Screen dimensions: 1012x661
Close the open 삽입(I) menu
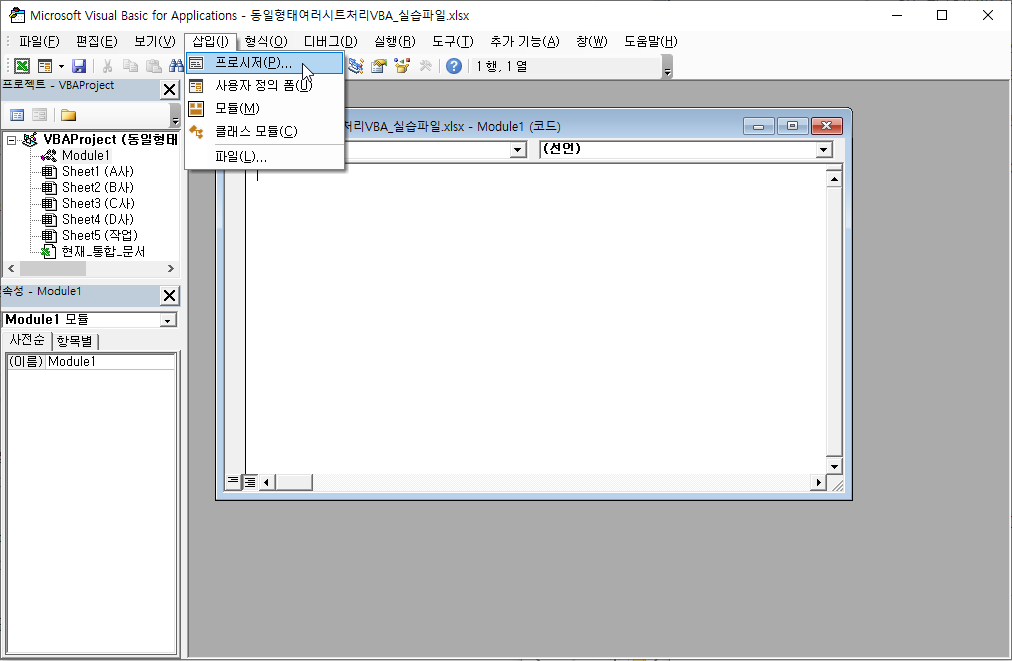point(210,41)
